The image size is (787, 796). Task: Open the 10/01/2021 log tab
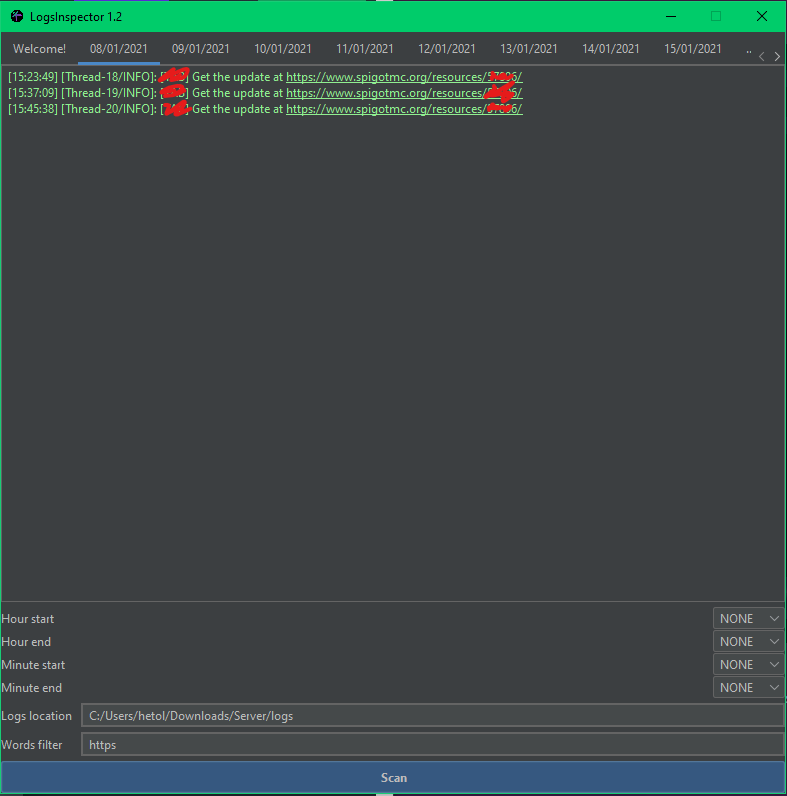(x=283, y=49)
